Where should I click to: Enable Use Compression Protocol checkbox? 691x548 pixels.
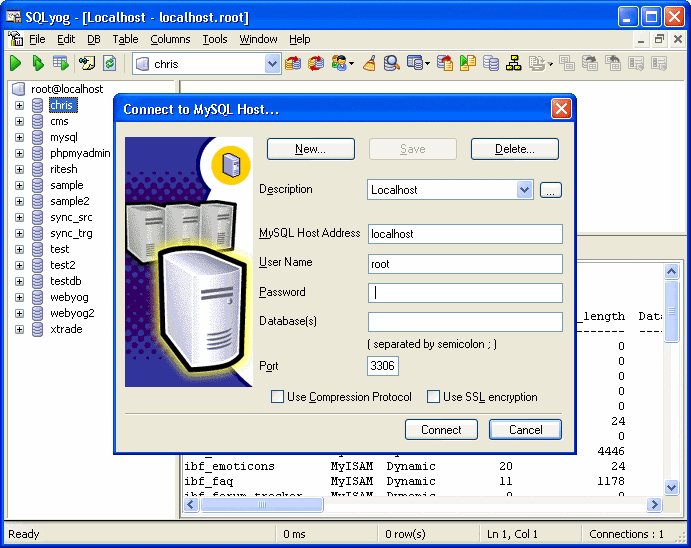pos(278,397)
